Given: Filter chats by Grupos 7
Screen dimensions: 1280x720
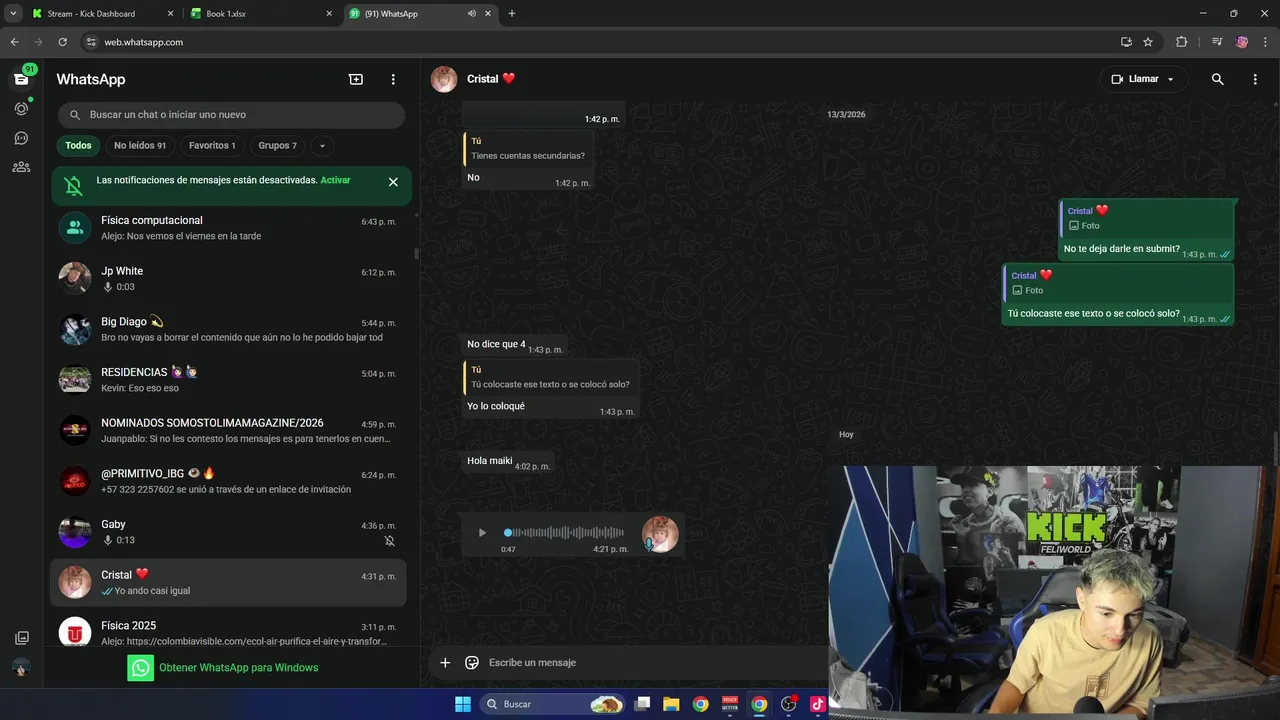Looking at the screenshot, I should (277, 145).
